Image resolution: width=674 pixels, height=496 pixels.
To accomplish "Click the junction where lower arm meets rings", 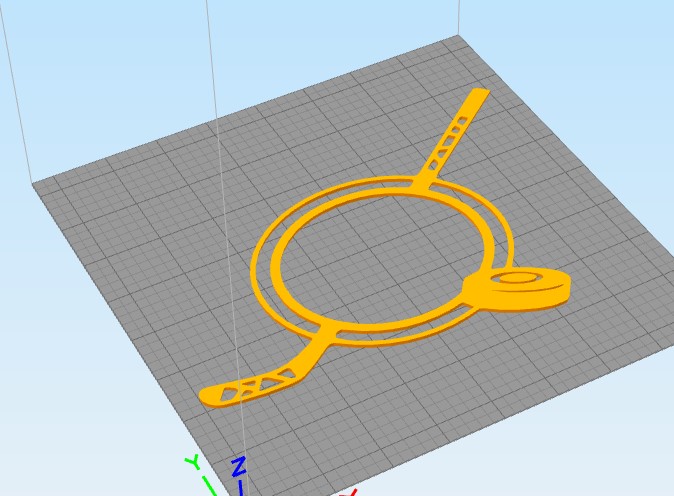I will [328, 334].
